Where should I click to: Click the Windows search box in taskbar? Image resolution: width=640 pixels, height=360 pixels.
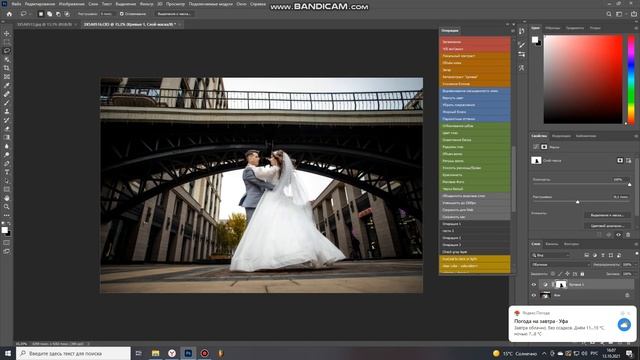(x=73, y=353)
